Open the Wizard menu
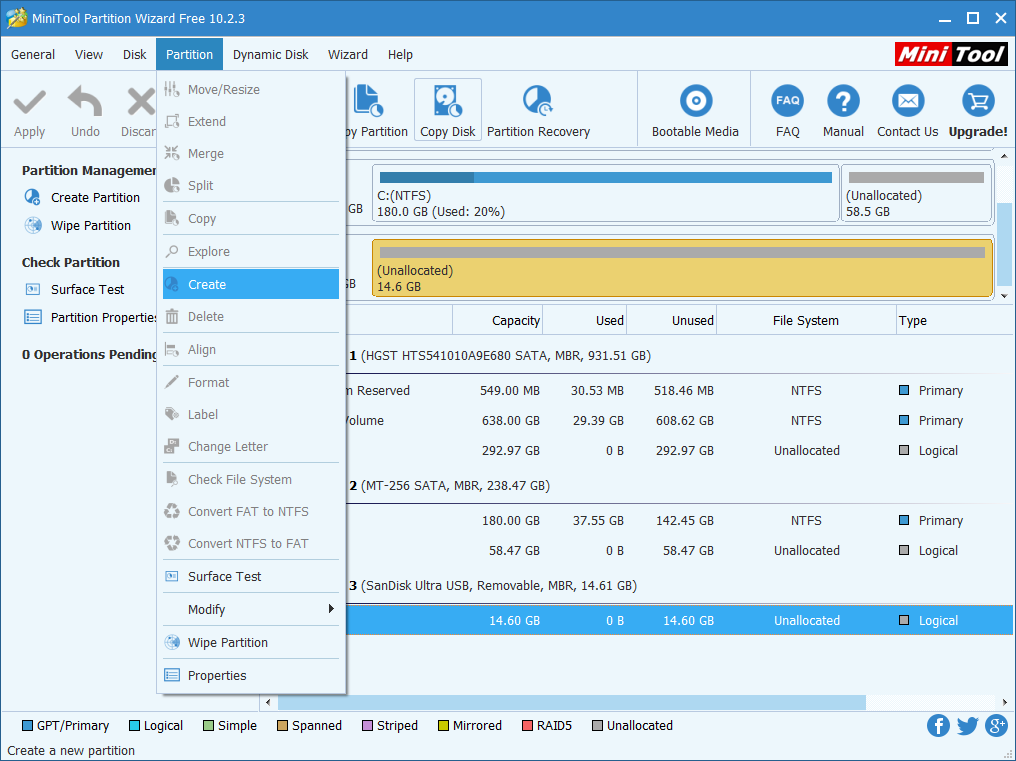 pyautogui.click(x=347, y=55)
